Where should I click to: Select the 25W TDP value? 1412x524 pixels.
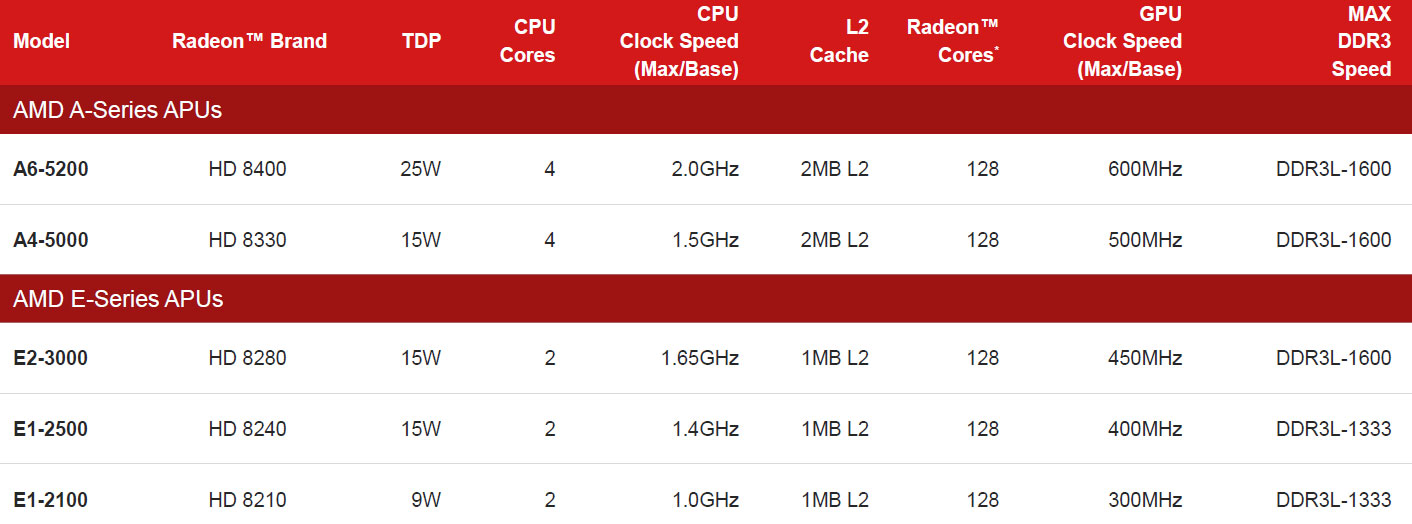(x=421, y=169)
